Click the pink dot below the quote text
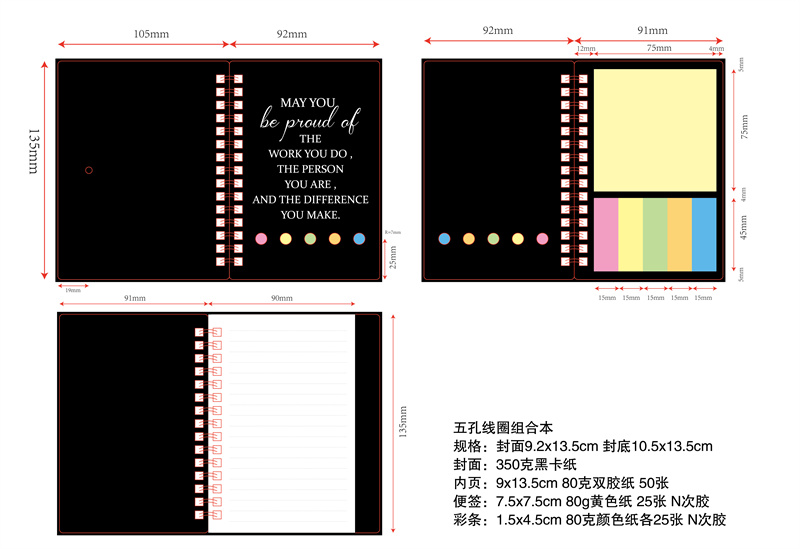 261,238
